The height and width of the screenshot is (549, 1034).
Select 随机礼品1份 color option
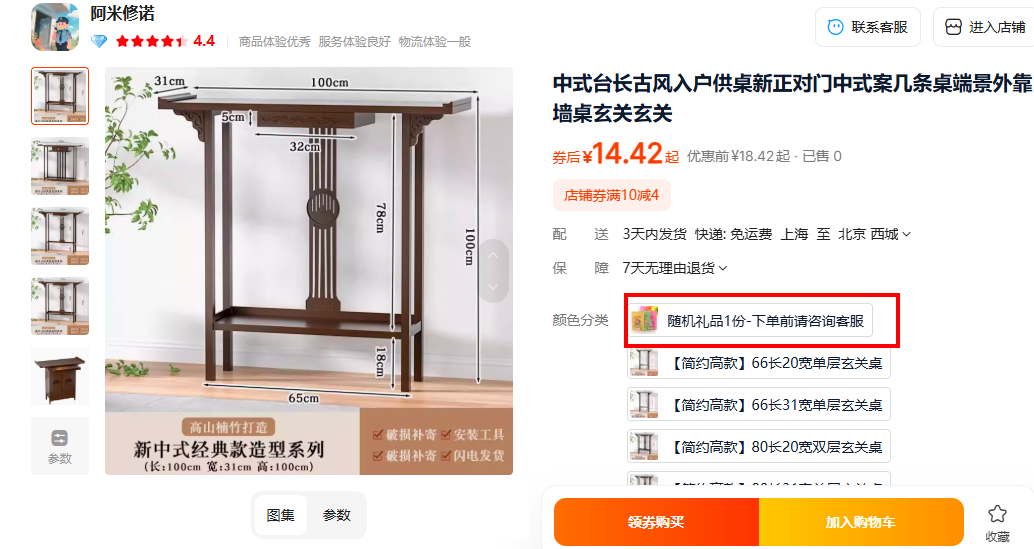[750, 321]
